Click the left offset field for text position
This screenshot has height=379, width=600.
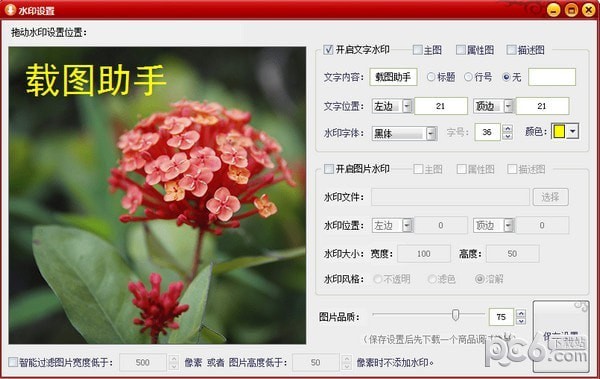(x=441, y=106)
